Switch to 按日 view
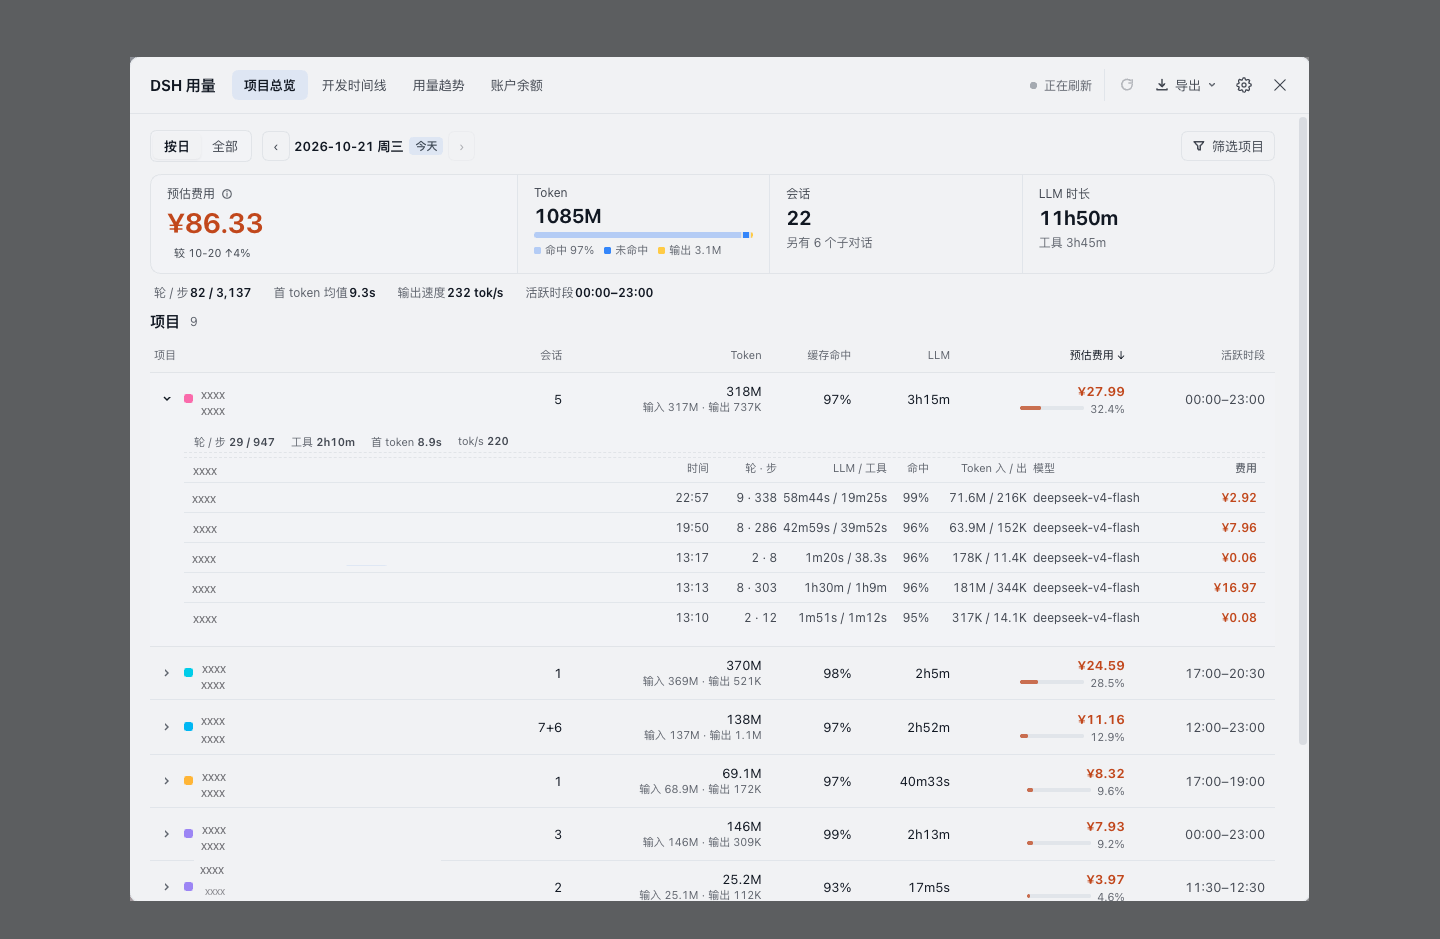The height and width of the screenshot is (939, 1440). pos(177,147)
